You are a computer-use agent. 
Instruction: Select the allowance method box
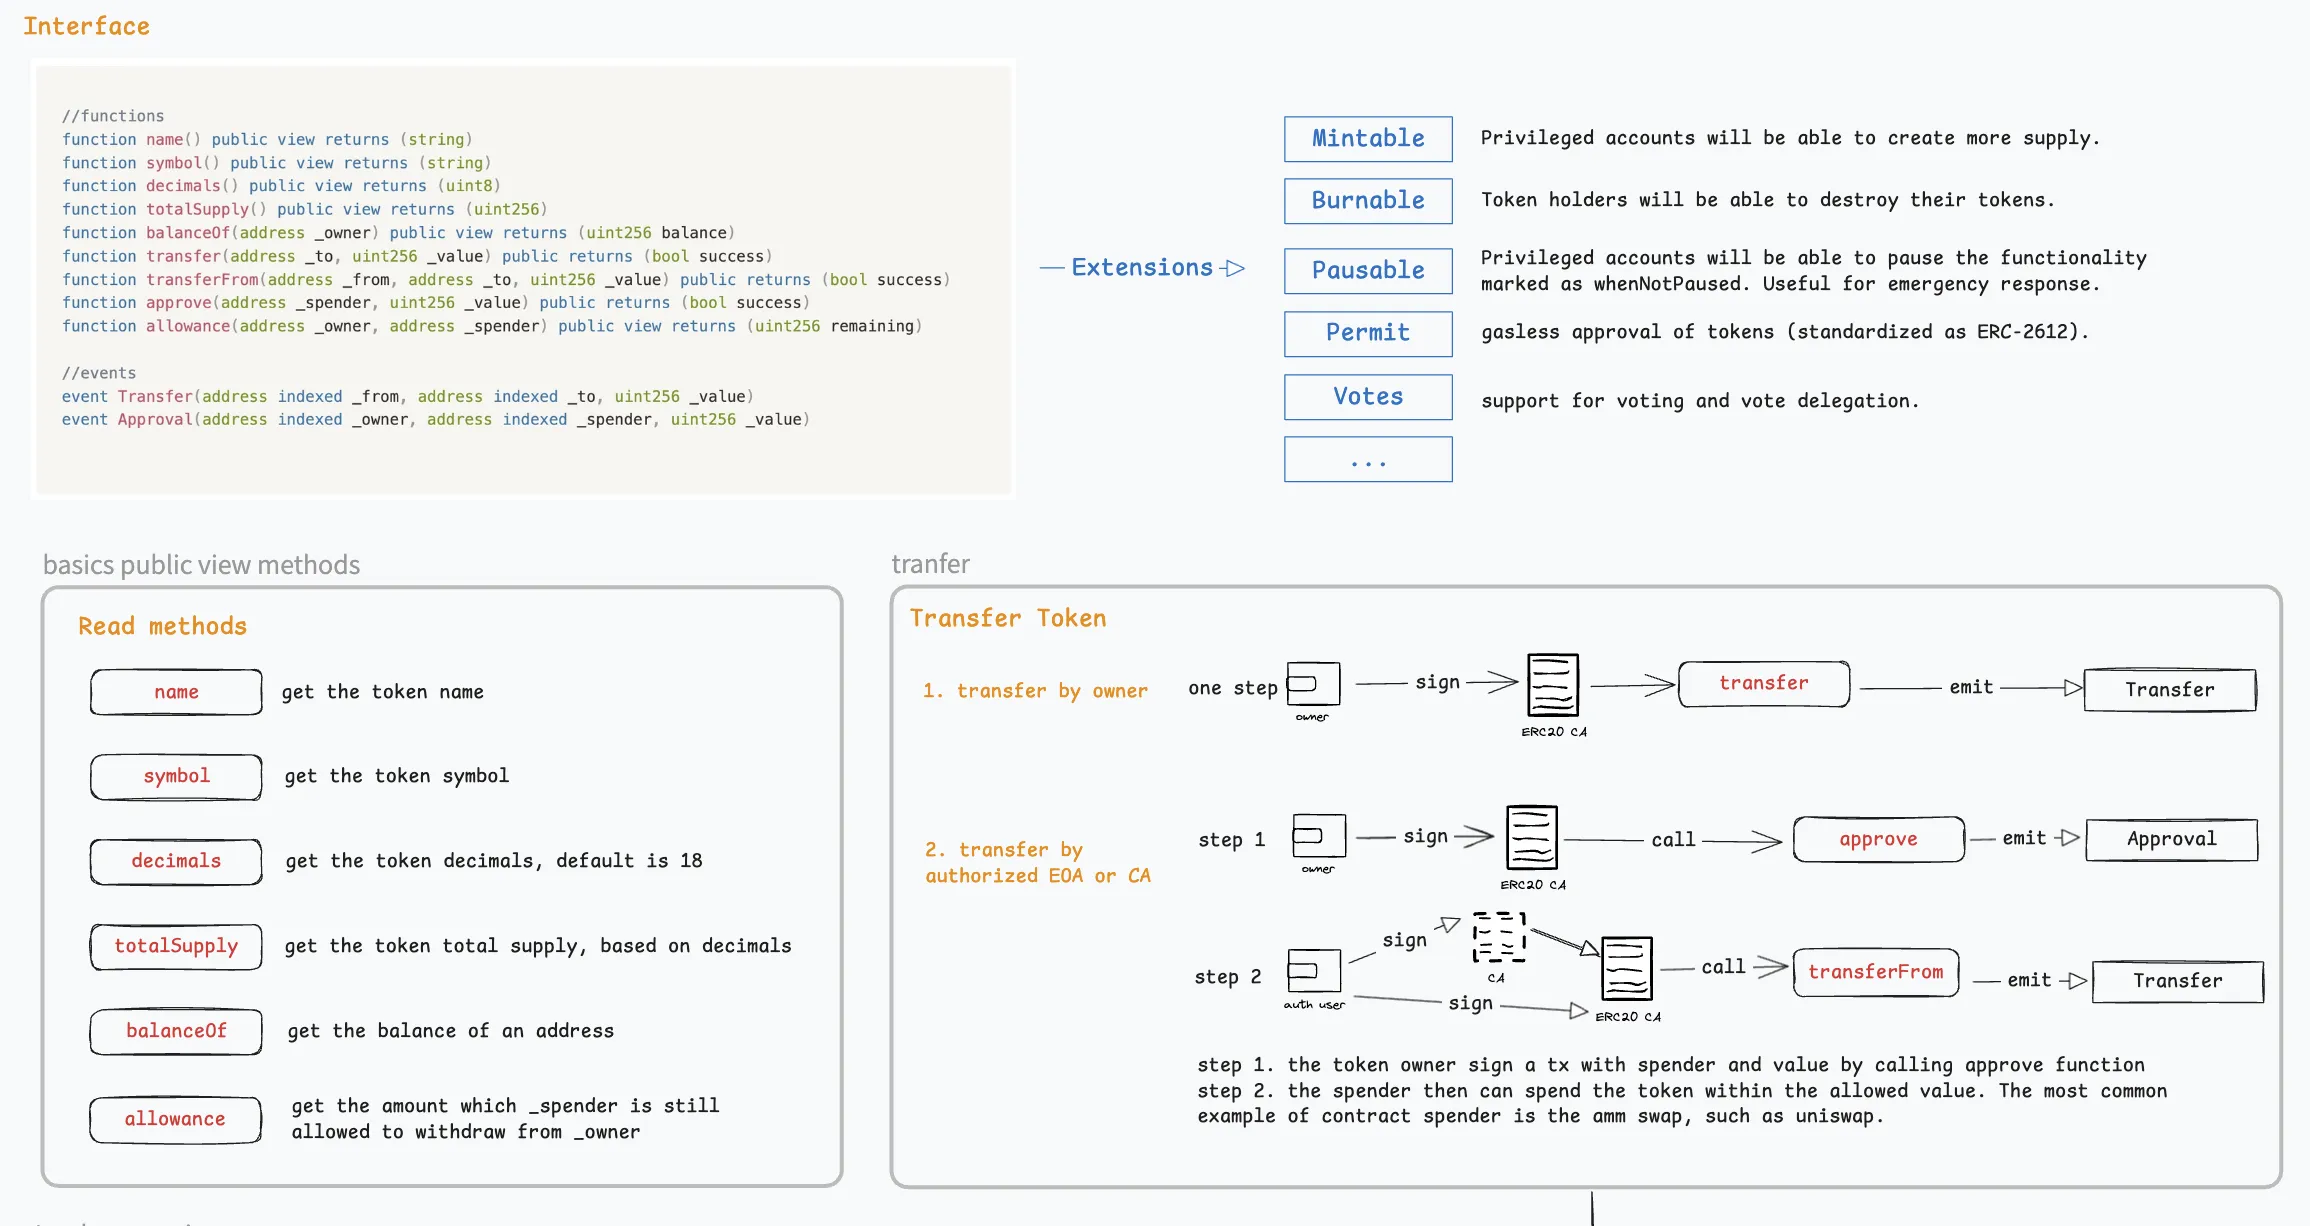click(175, 1120)
